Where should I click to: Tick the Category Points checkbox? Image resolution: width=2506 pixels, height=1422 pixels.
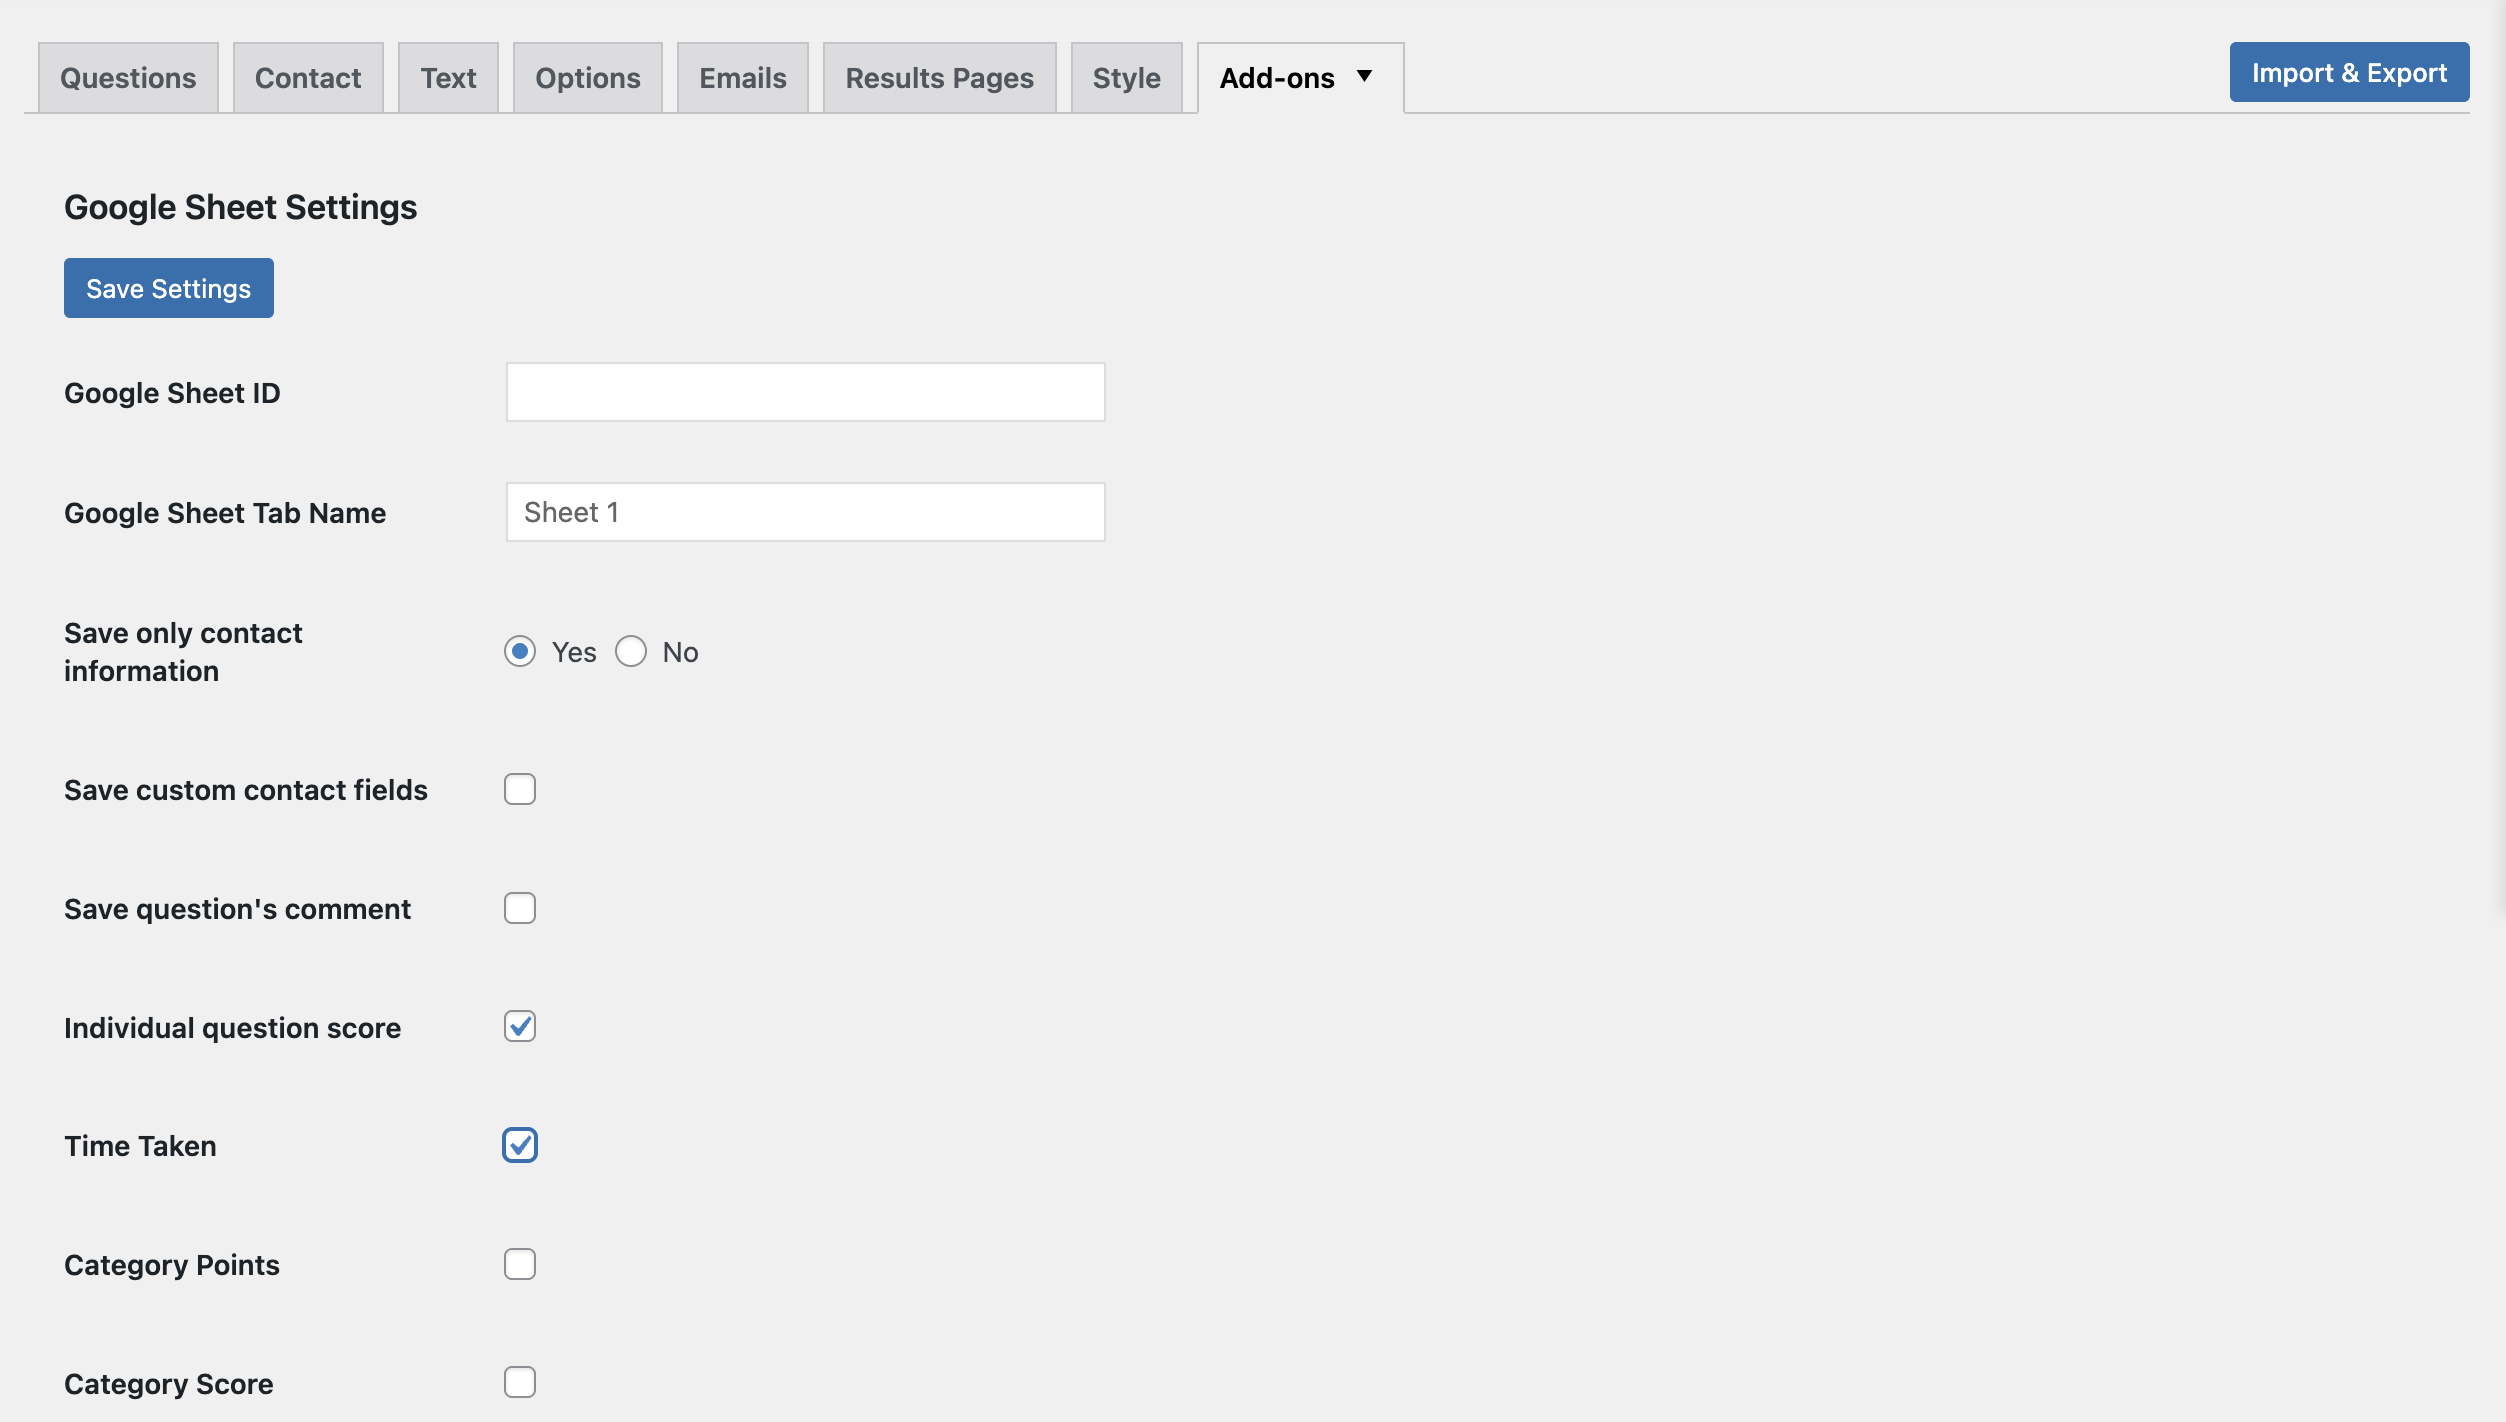pos(520,1264)
